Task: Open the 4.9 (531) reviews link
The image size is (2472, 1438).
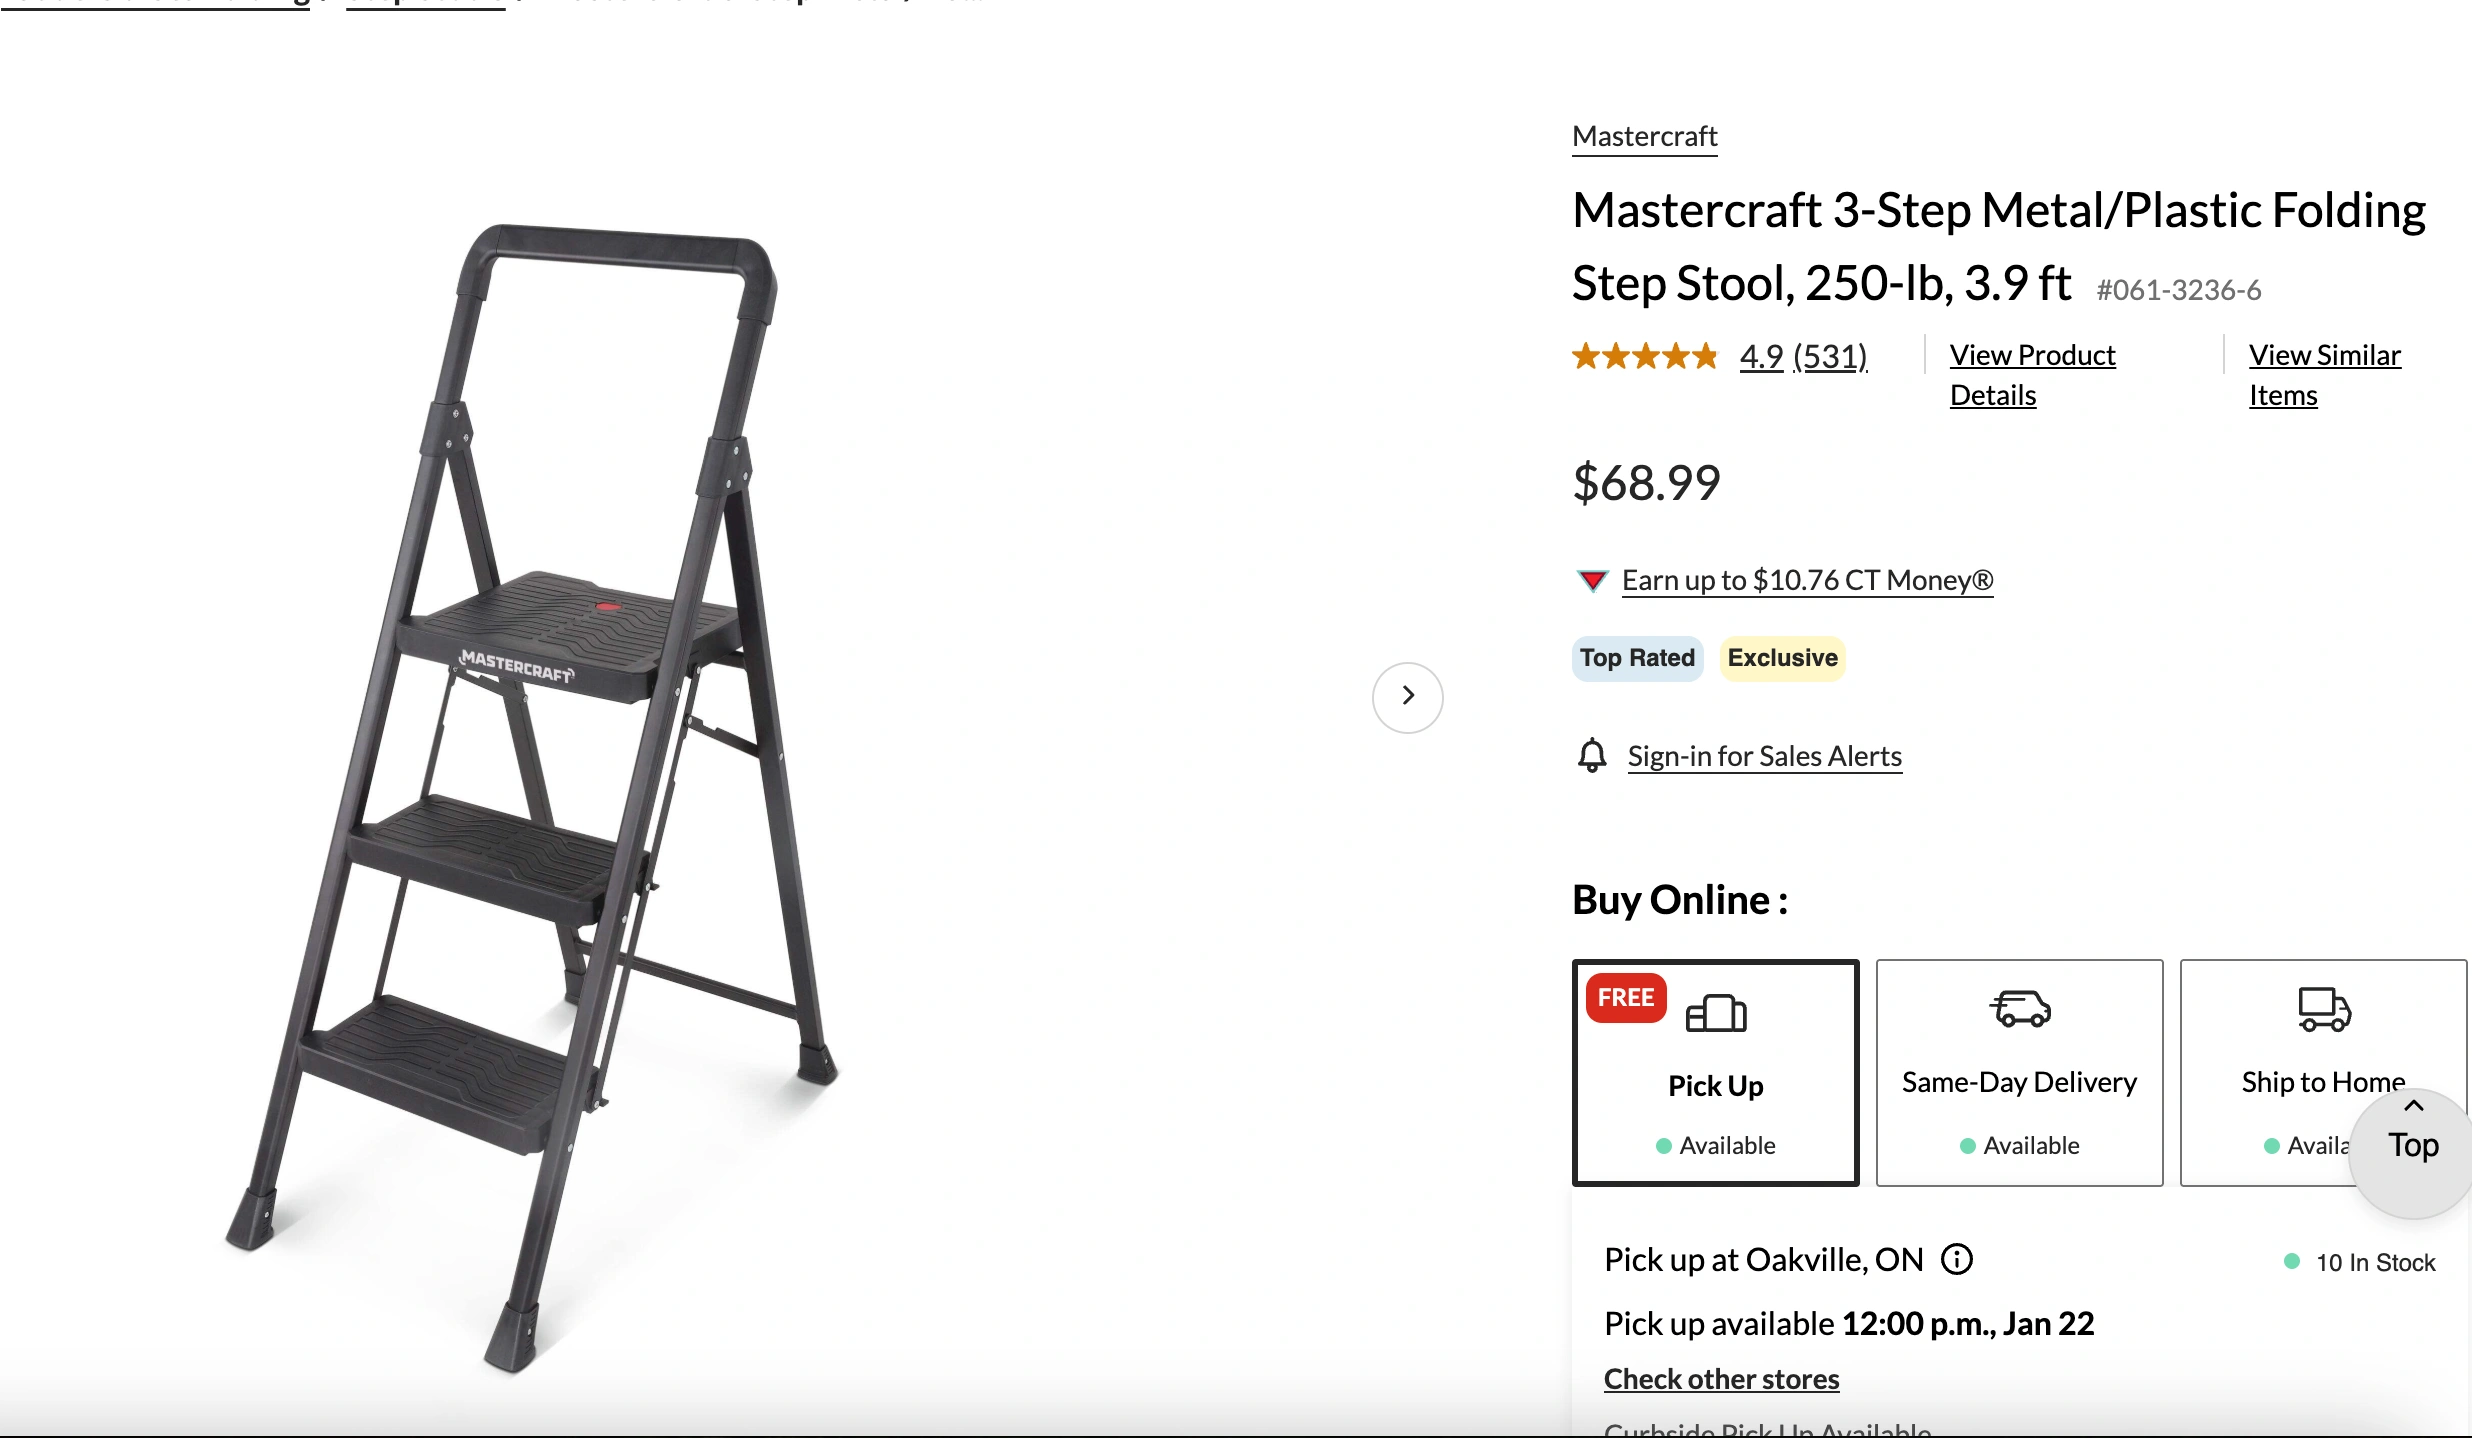Action: [1803, 356]
